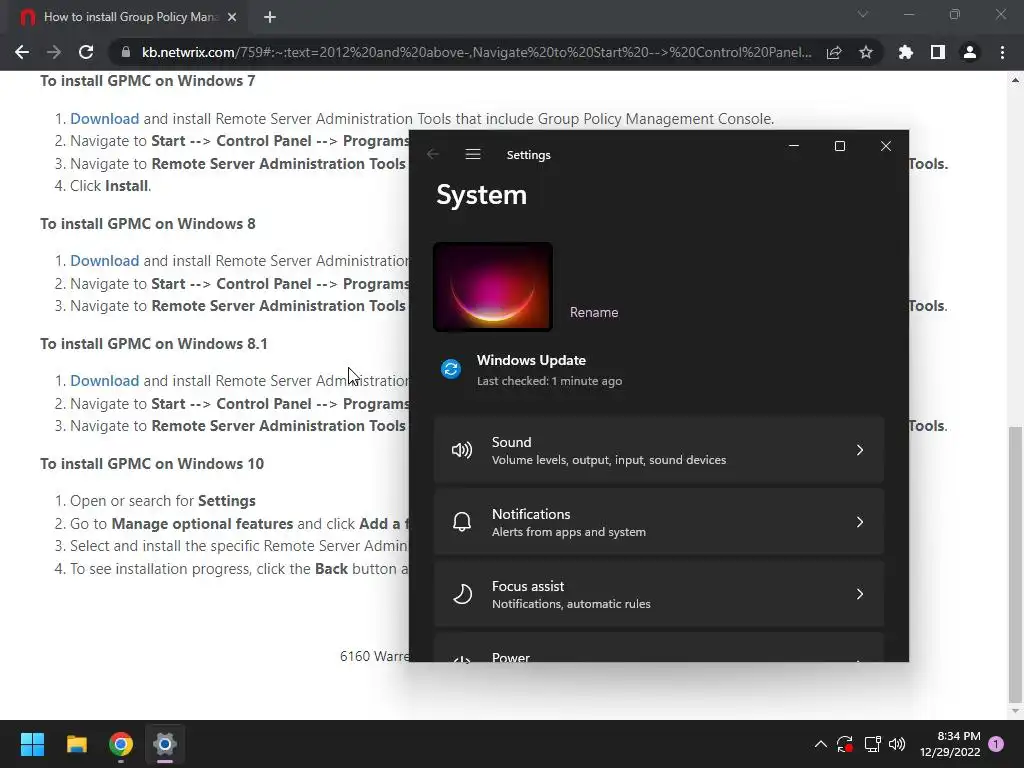
Task: Open File Explorer from the taskbar
Action: (76, 744)
